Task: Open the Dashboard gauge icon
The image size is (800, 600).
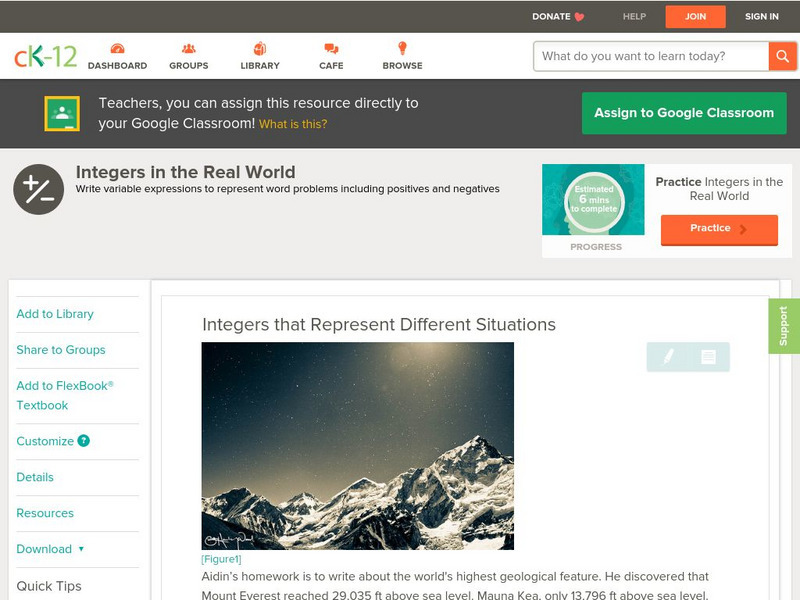Action: [x=117, y=48]
